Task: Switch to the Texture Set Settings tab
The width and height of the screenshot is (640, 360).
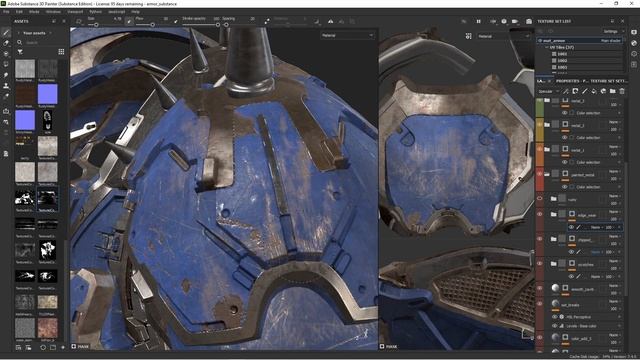Action: [x=608, y=81]
